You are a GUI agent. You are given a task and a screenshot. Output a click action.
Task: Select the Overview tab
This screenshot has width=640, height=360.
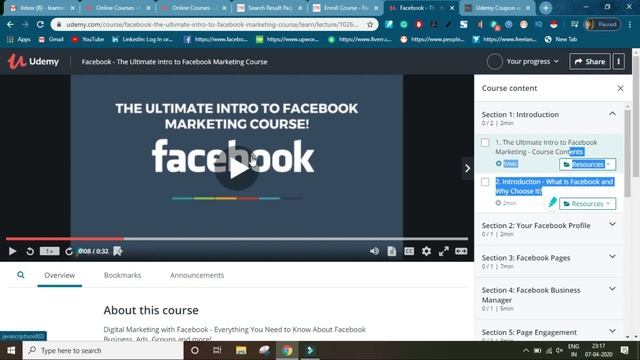click(60, 275)
